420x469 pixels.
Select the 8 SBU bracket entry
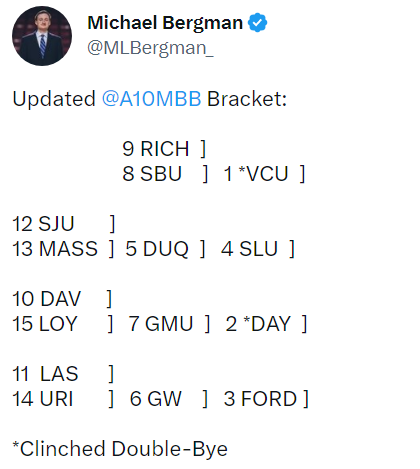pyautogui.click(x=152, y=173)
